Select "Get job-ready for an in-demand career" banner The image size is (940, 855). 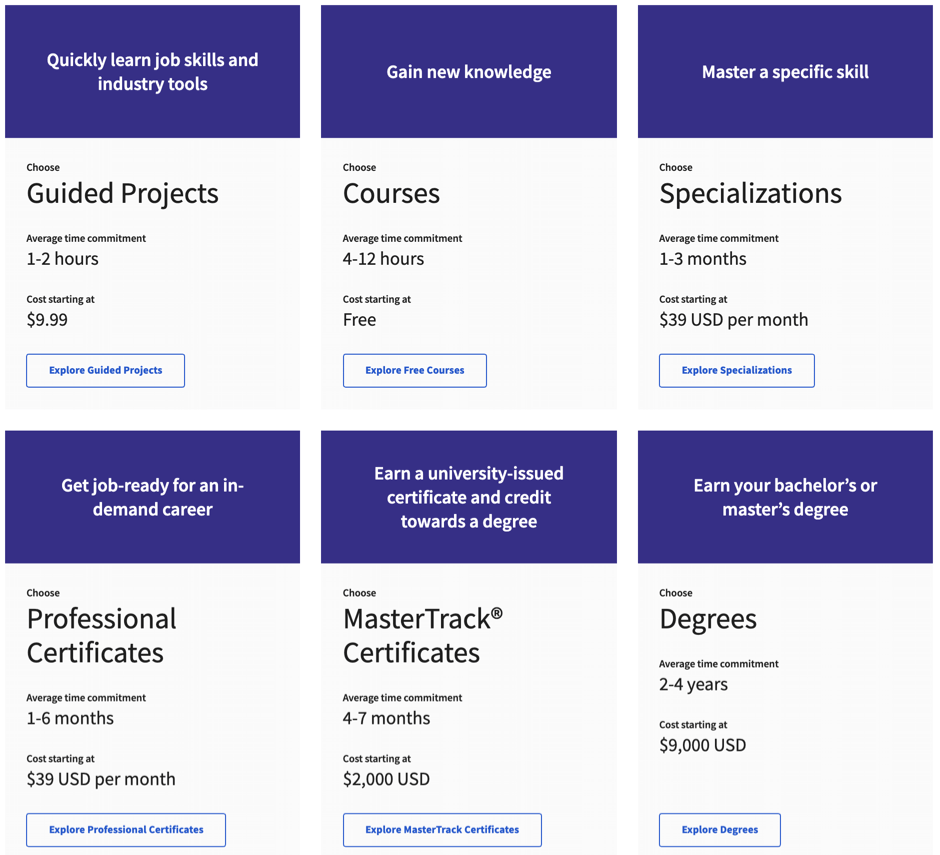click(152, 497)
